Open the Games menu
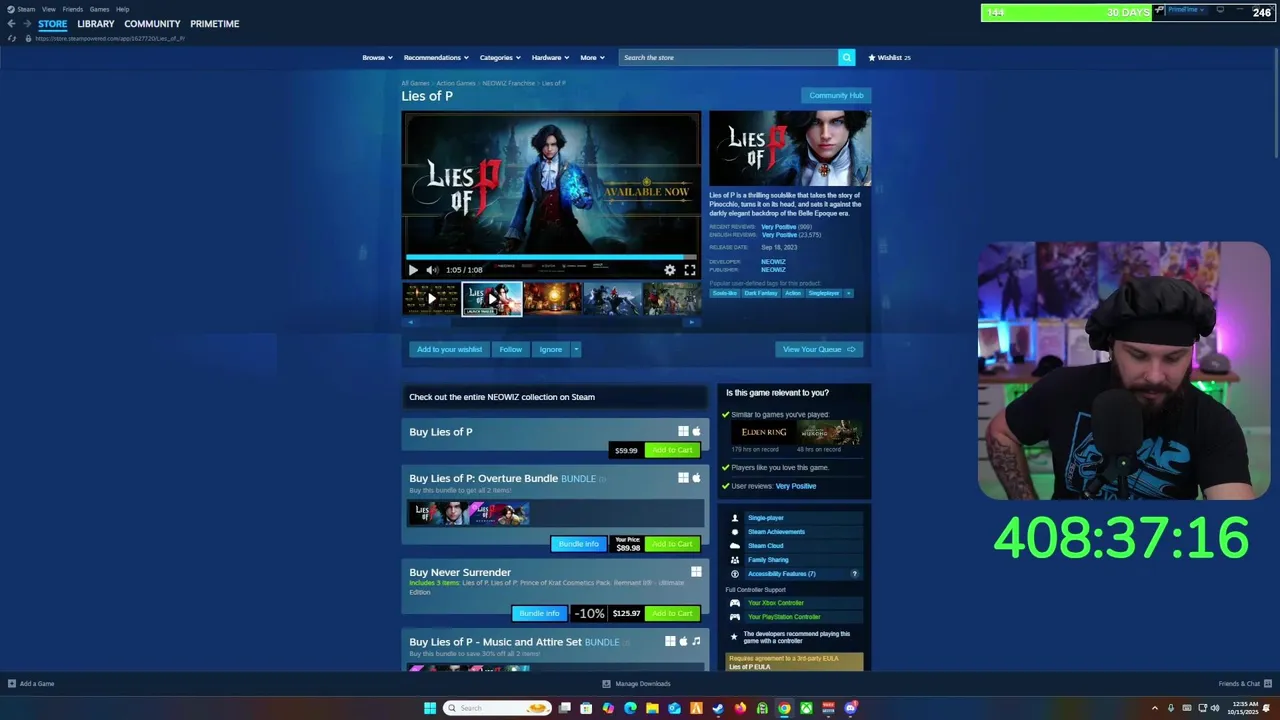Screen dimensions: 1280x720 click(100, 9)
